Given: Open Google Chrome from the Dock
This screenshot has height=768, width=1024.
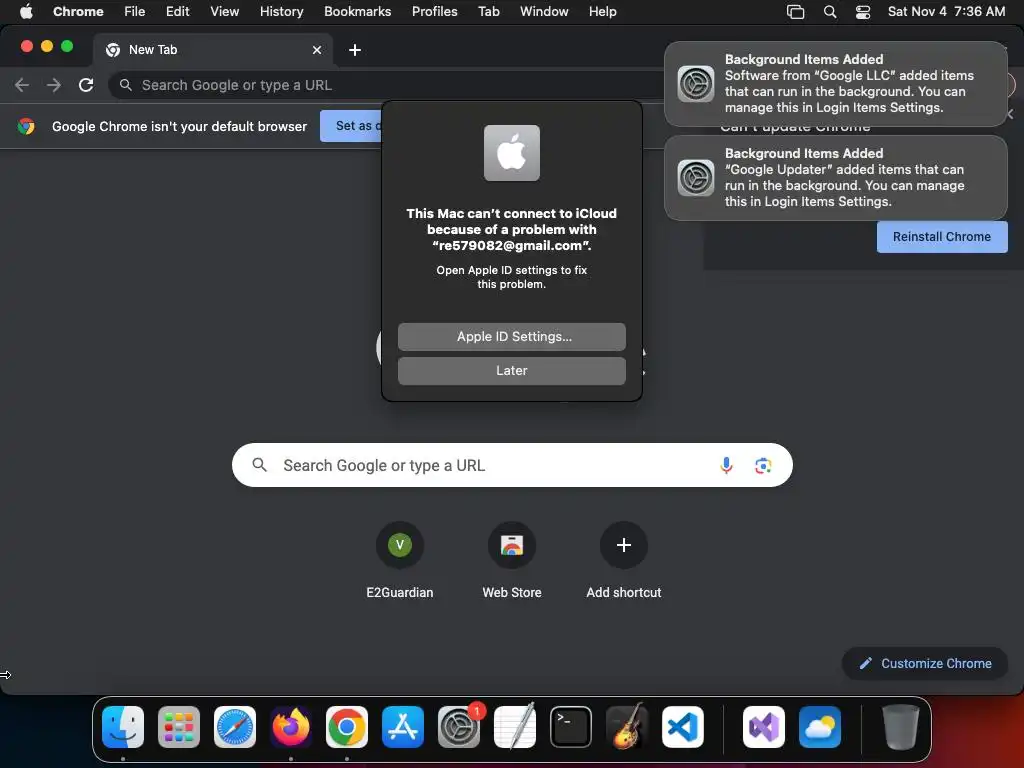Looking at the screenshot, I should point(347,727).
